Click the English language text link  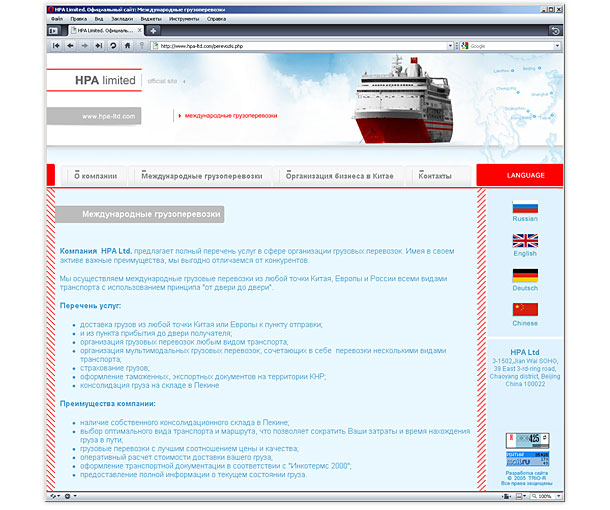click(525, 253)
